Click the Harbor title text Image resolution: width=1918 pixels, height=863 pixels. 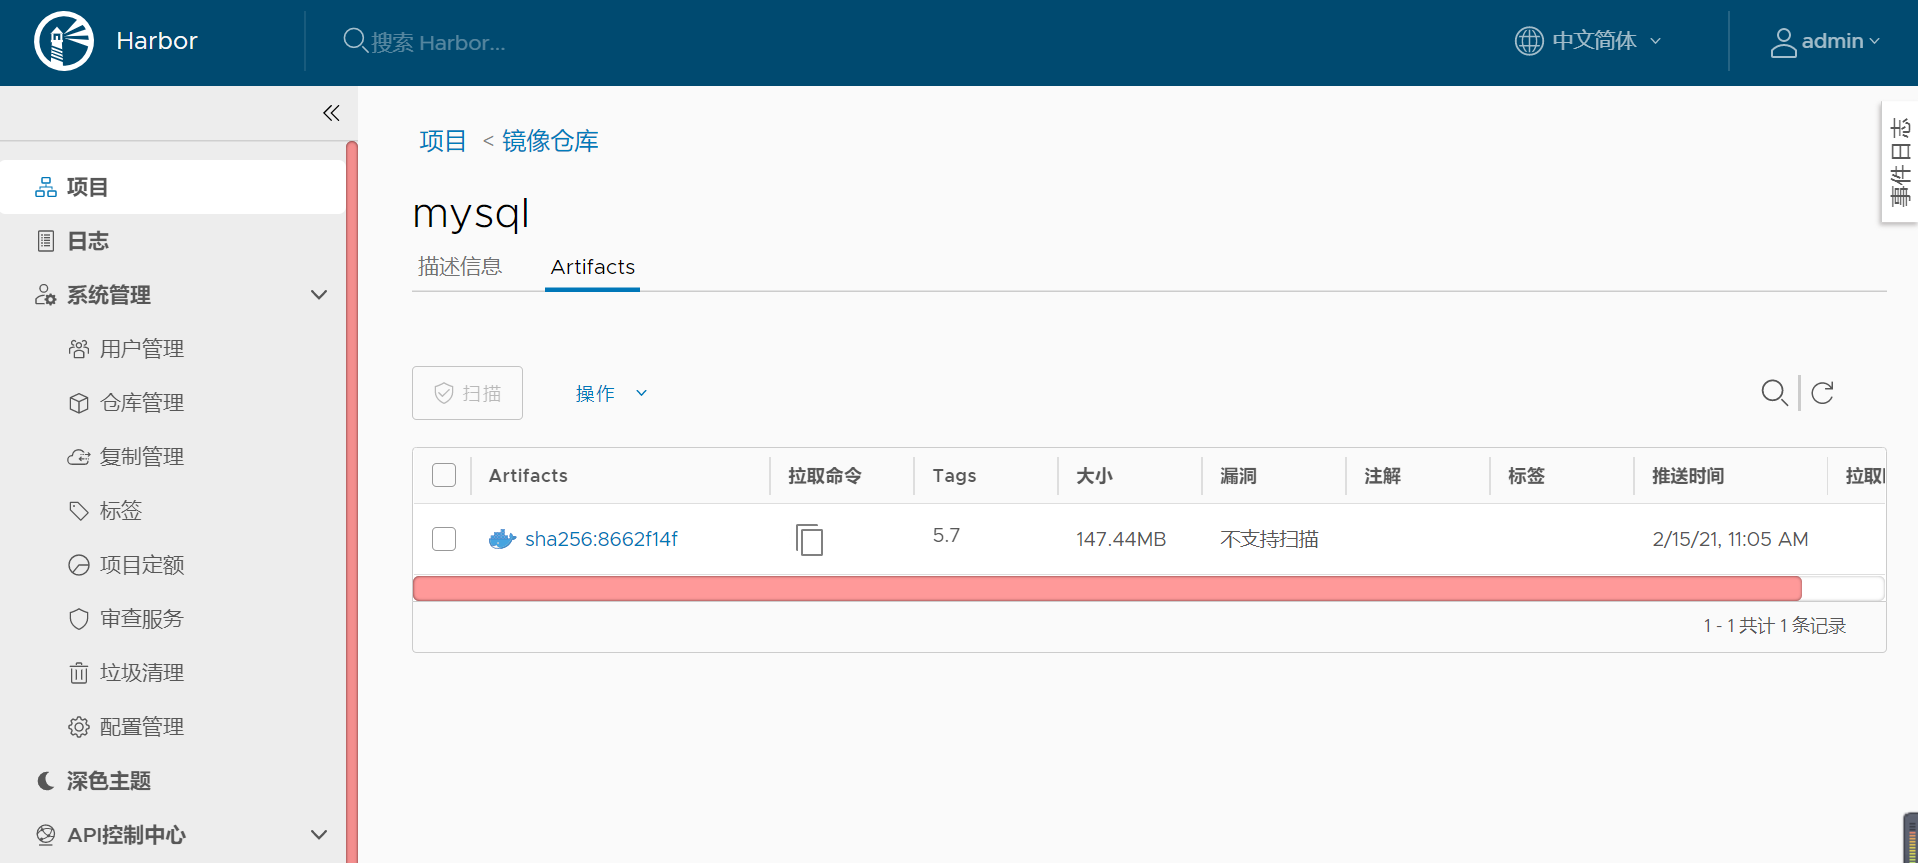[157, 41]
